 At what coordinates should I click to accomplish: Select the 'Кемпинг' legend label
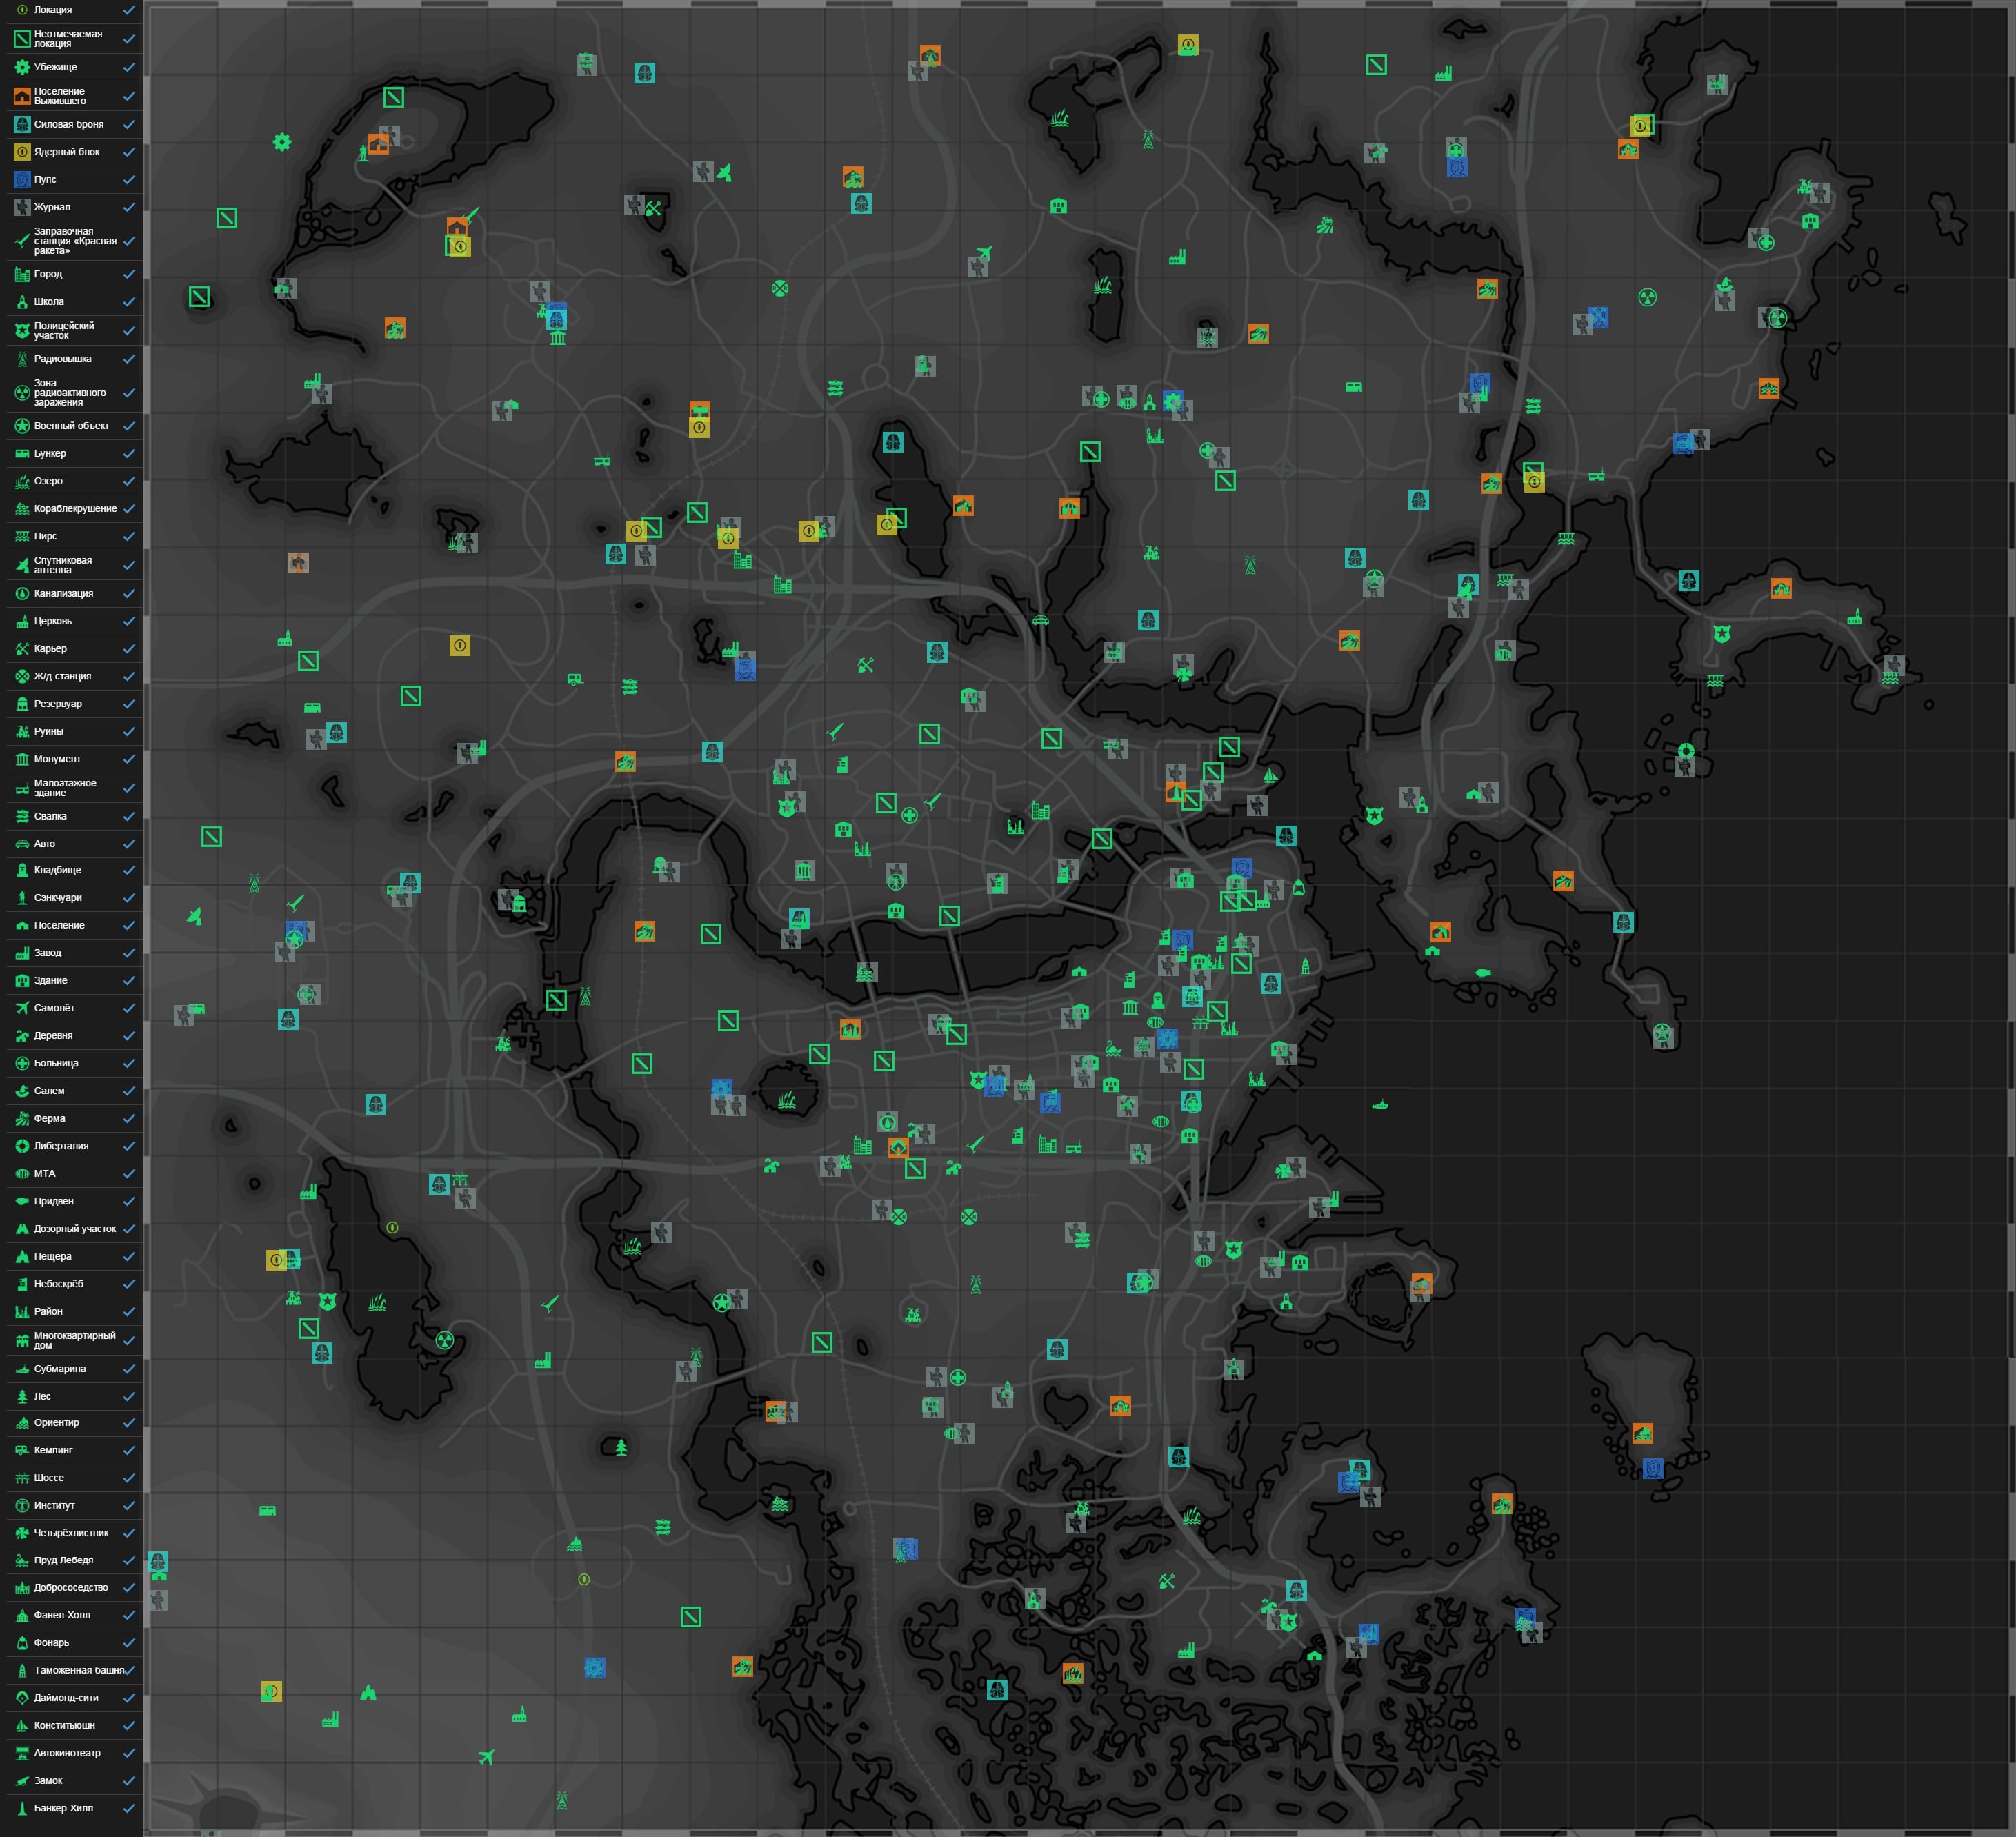tap(53, 1450)
